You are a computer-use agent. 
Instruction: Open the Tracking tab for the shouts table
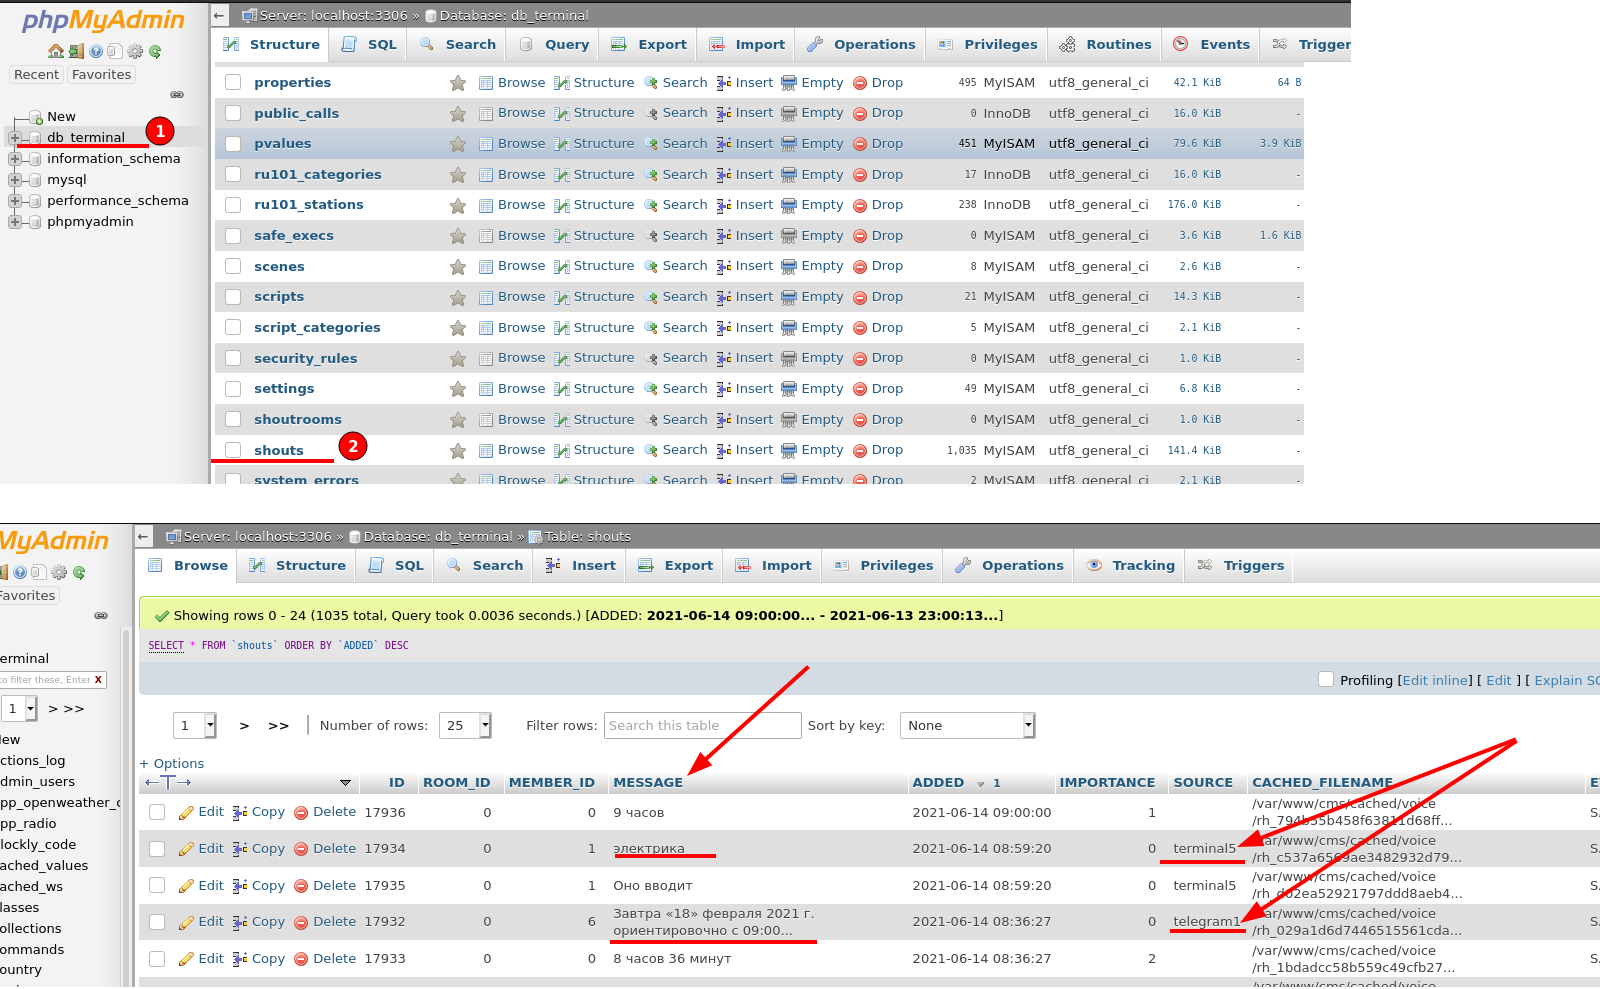click(x=1130, y=566)
